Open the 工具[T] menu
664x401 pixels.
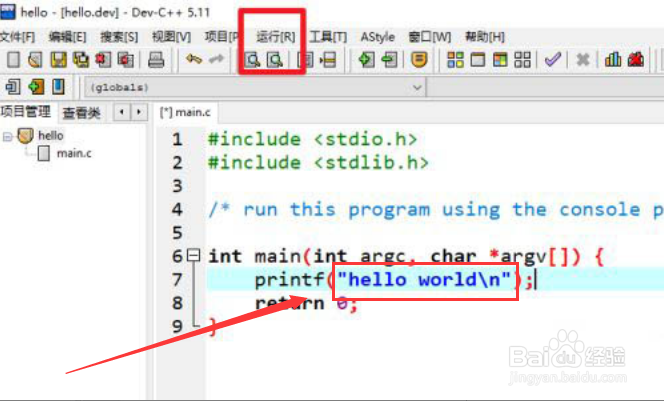(328, 37)
